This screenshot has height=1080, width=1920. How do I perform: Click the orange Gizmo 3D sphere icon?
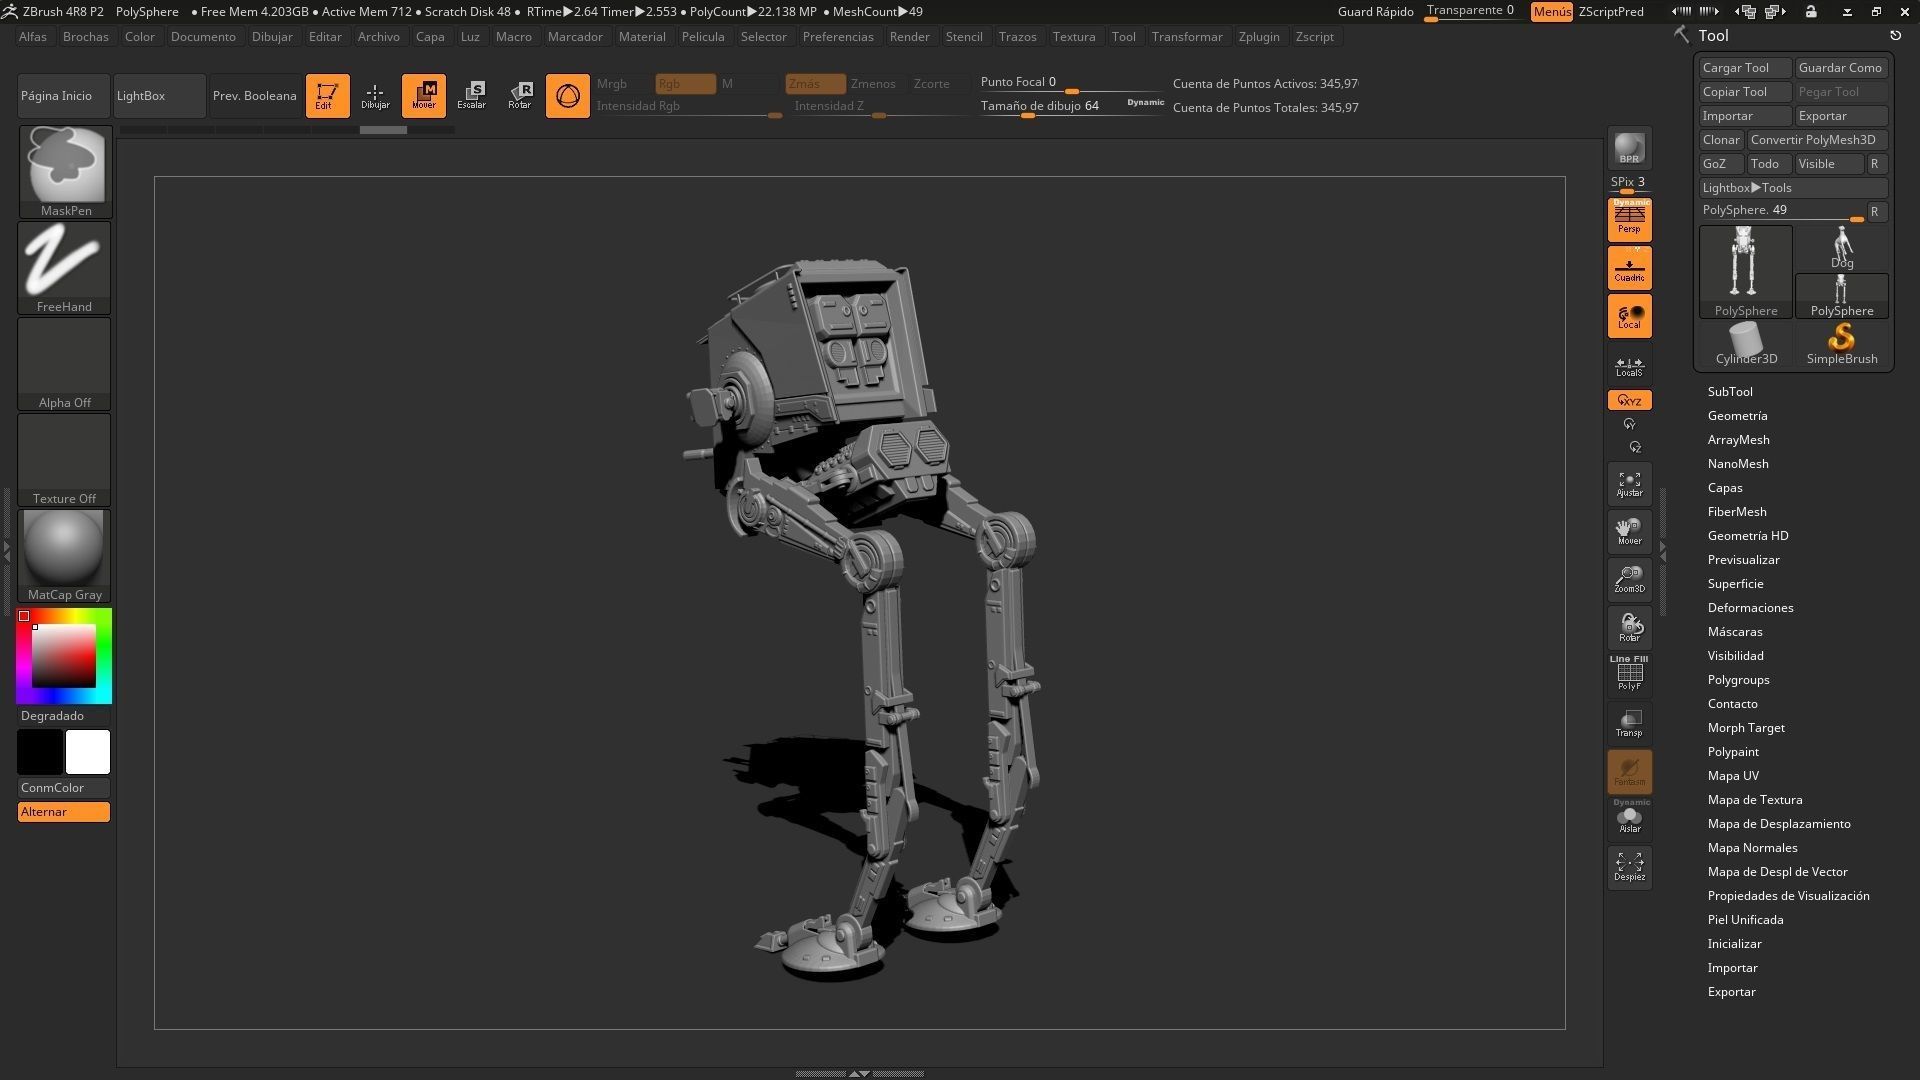[567, 96]
